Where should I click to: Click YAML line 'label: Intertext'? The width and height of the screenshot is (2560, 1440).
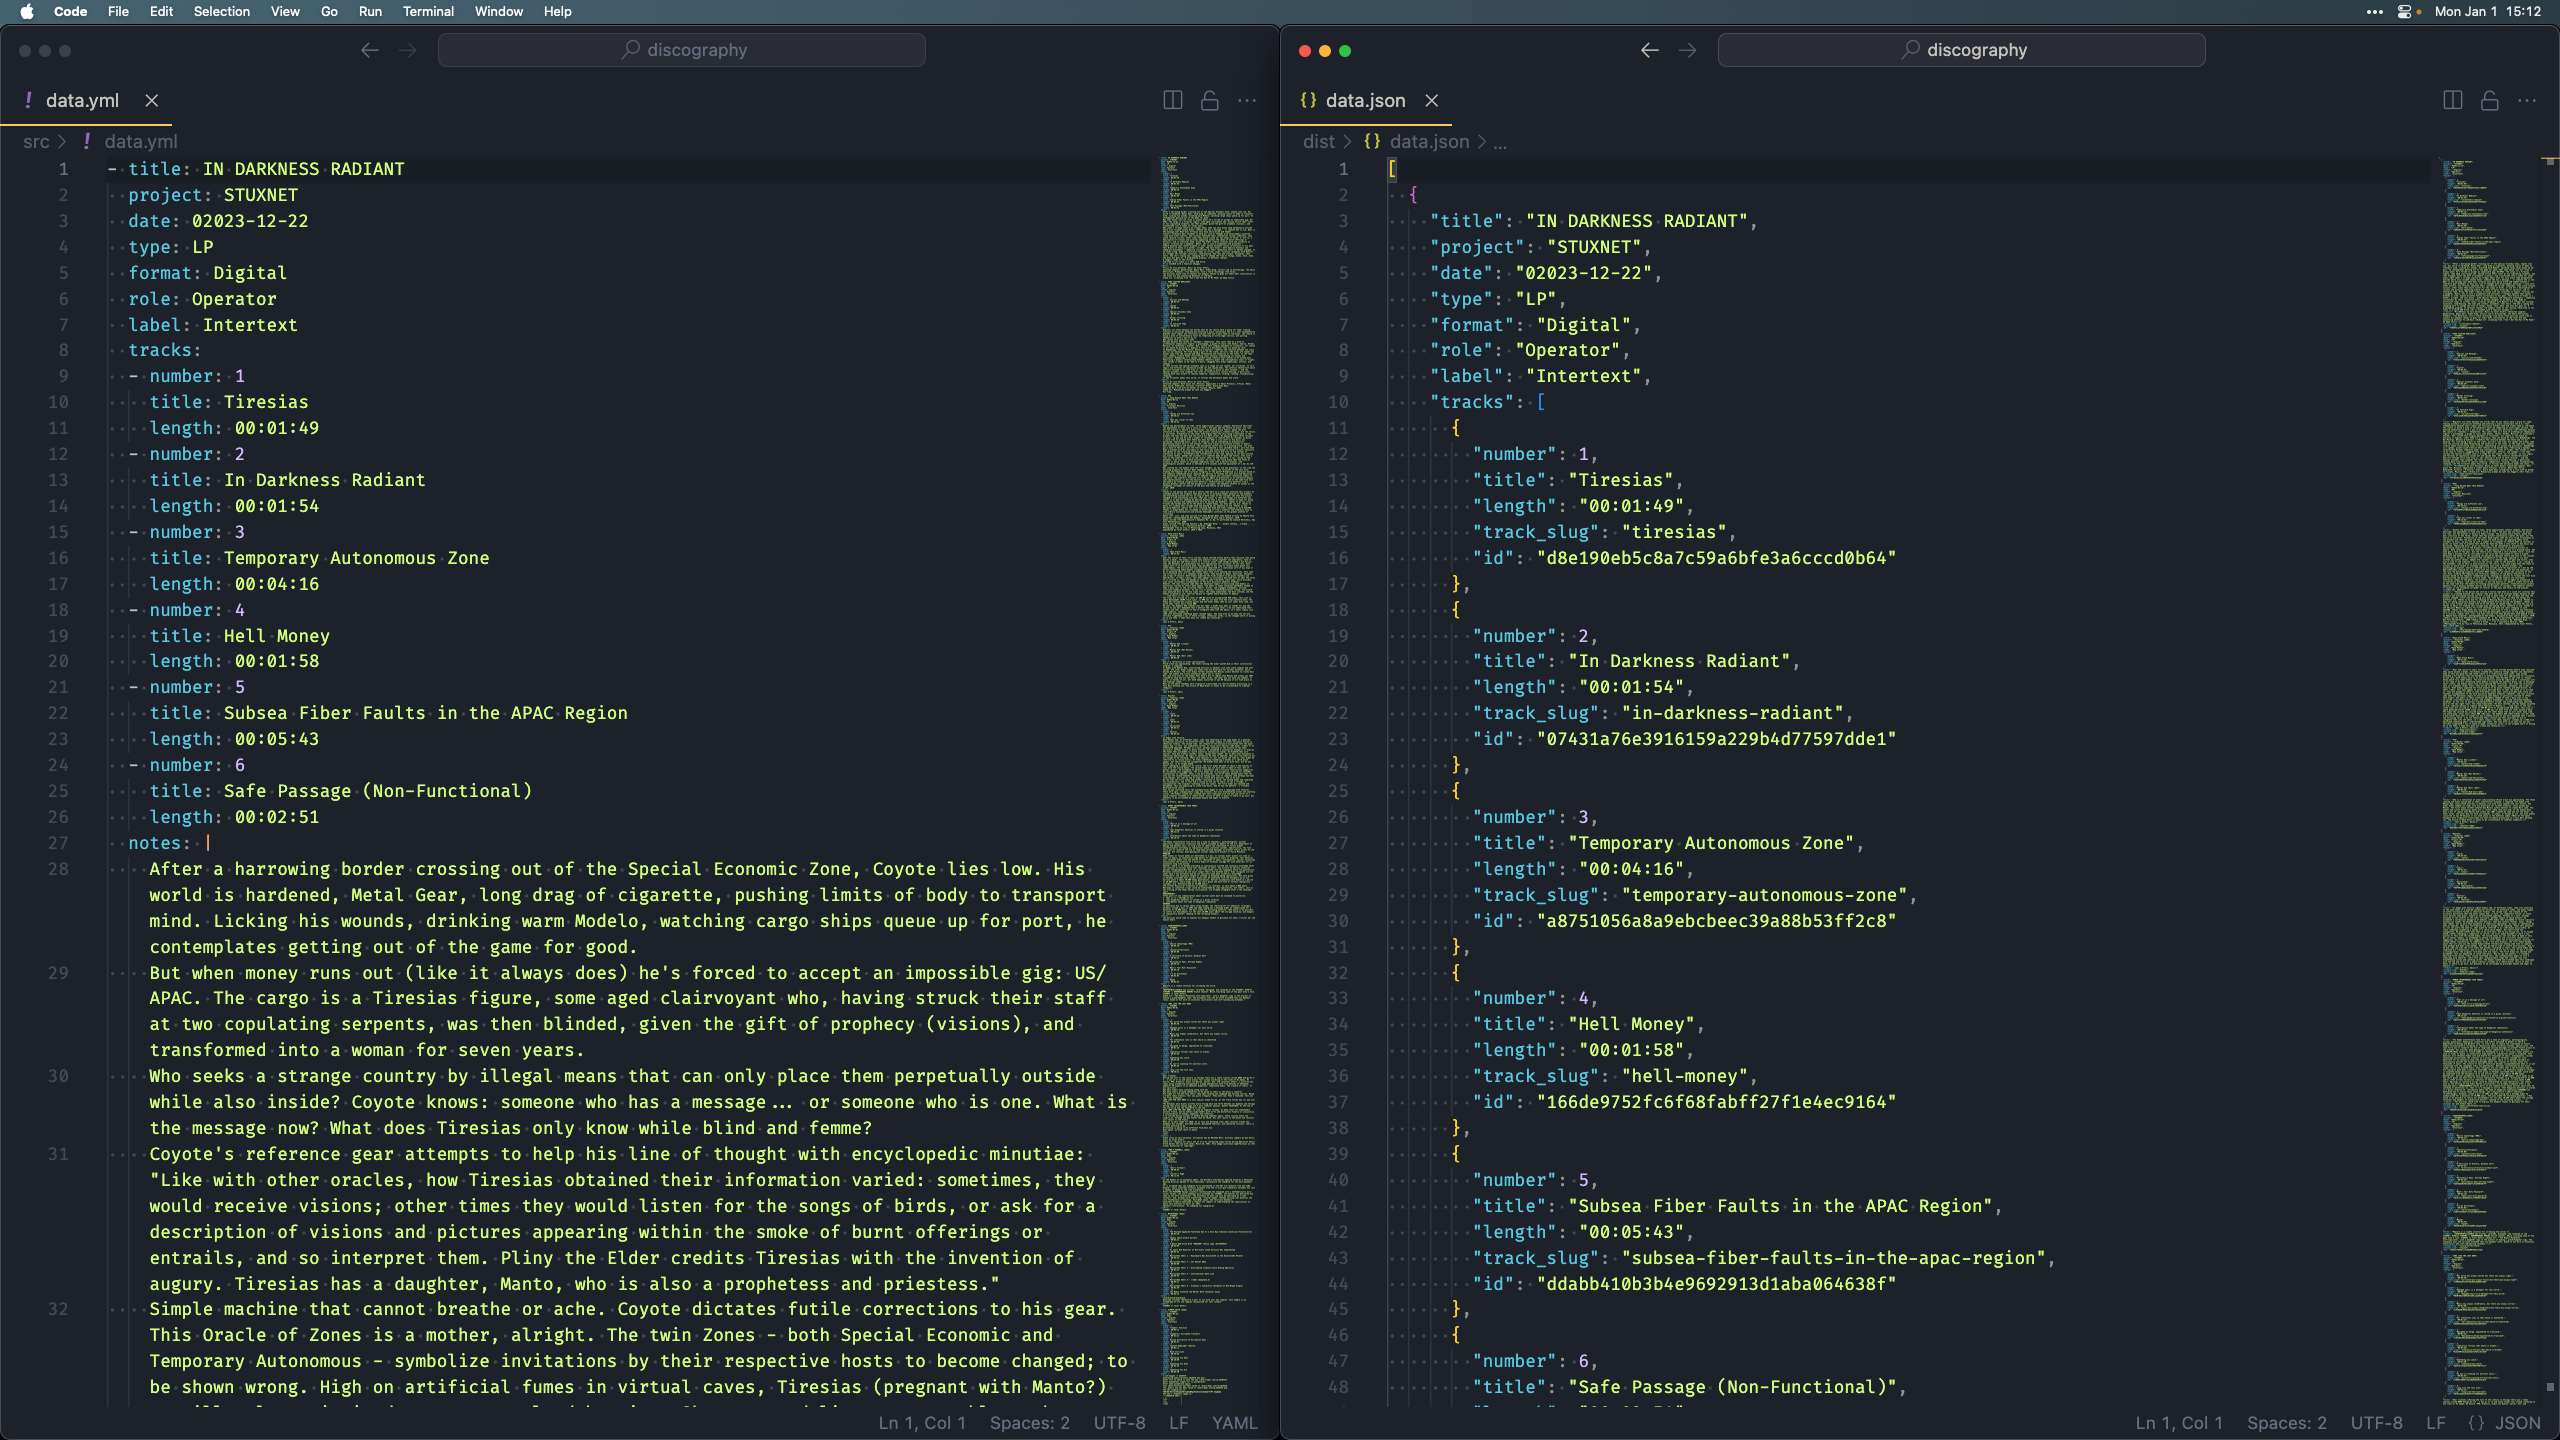point(212,325)
